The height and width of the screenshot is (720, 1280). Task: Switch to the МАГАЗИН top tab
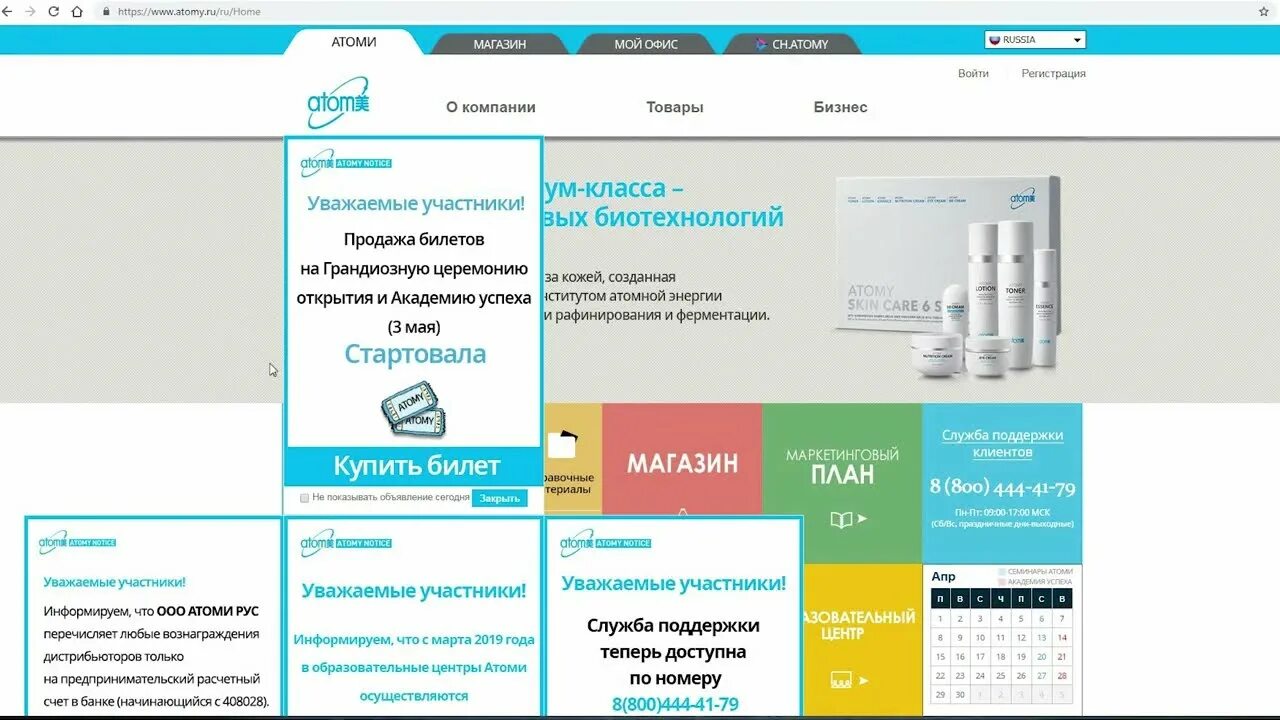point(500,44)
